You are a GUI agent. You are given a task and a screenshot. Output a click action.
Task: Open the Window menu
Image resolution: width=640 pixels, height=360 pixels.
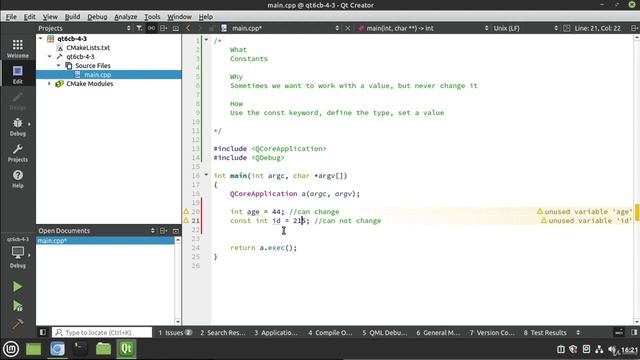pyautogui.click(x=179, y=17)
